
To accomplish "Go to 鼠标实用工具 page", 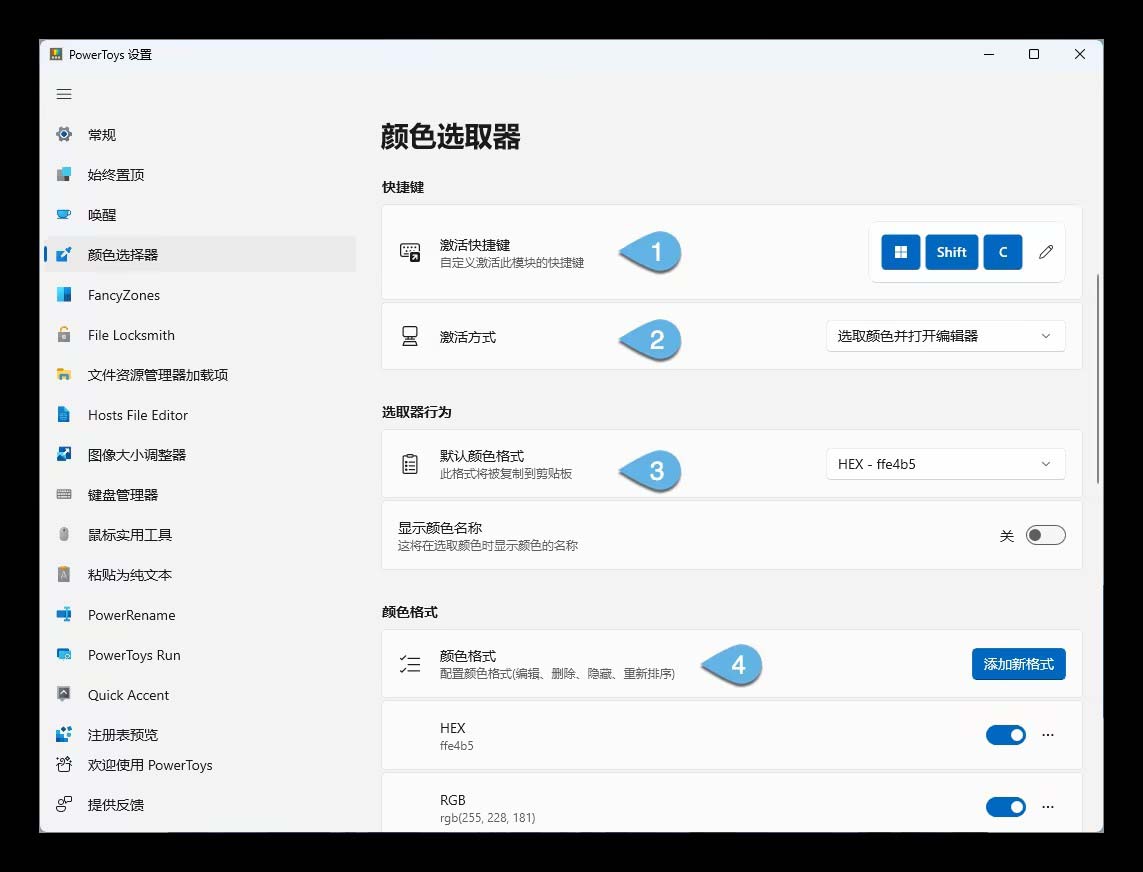I will pos(200,534).
